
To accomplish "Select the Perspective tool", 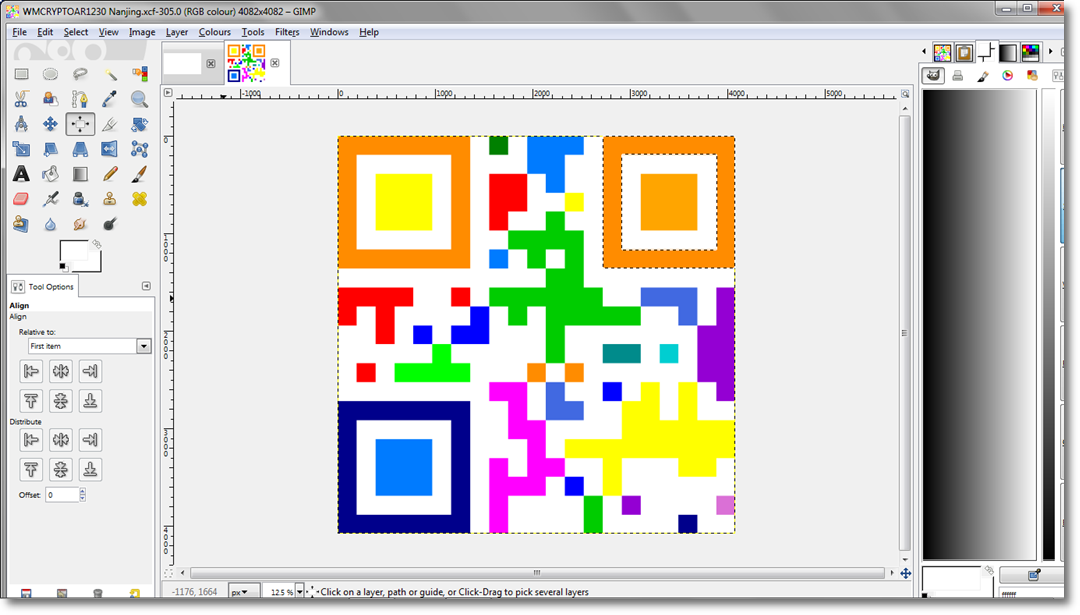I will [x=80, y=149].
